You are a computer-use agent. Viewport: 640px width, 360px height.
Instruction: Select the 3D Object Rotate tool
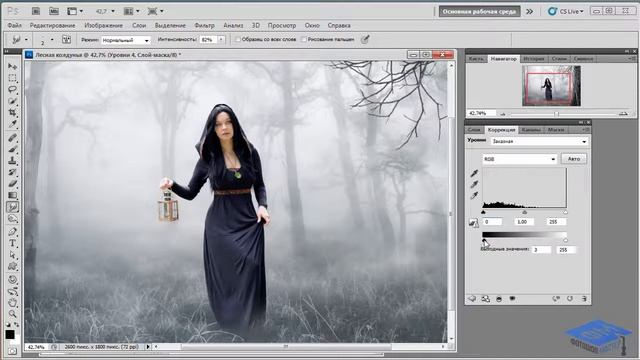click(13, 280)
